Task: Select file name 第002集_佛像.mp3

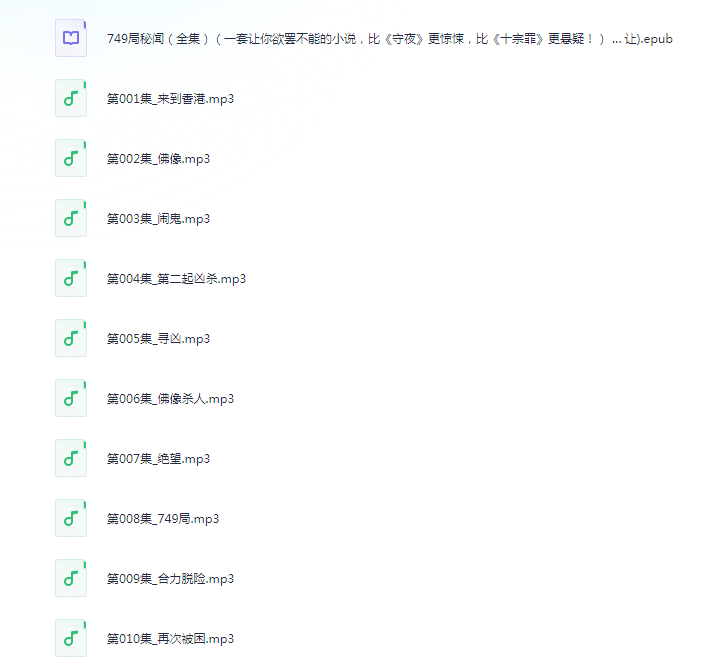Action: [x=158, y=159]
